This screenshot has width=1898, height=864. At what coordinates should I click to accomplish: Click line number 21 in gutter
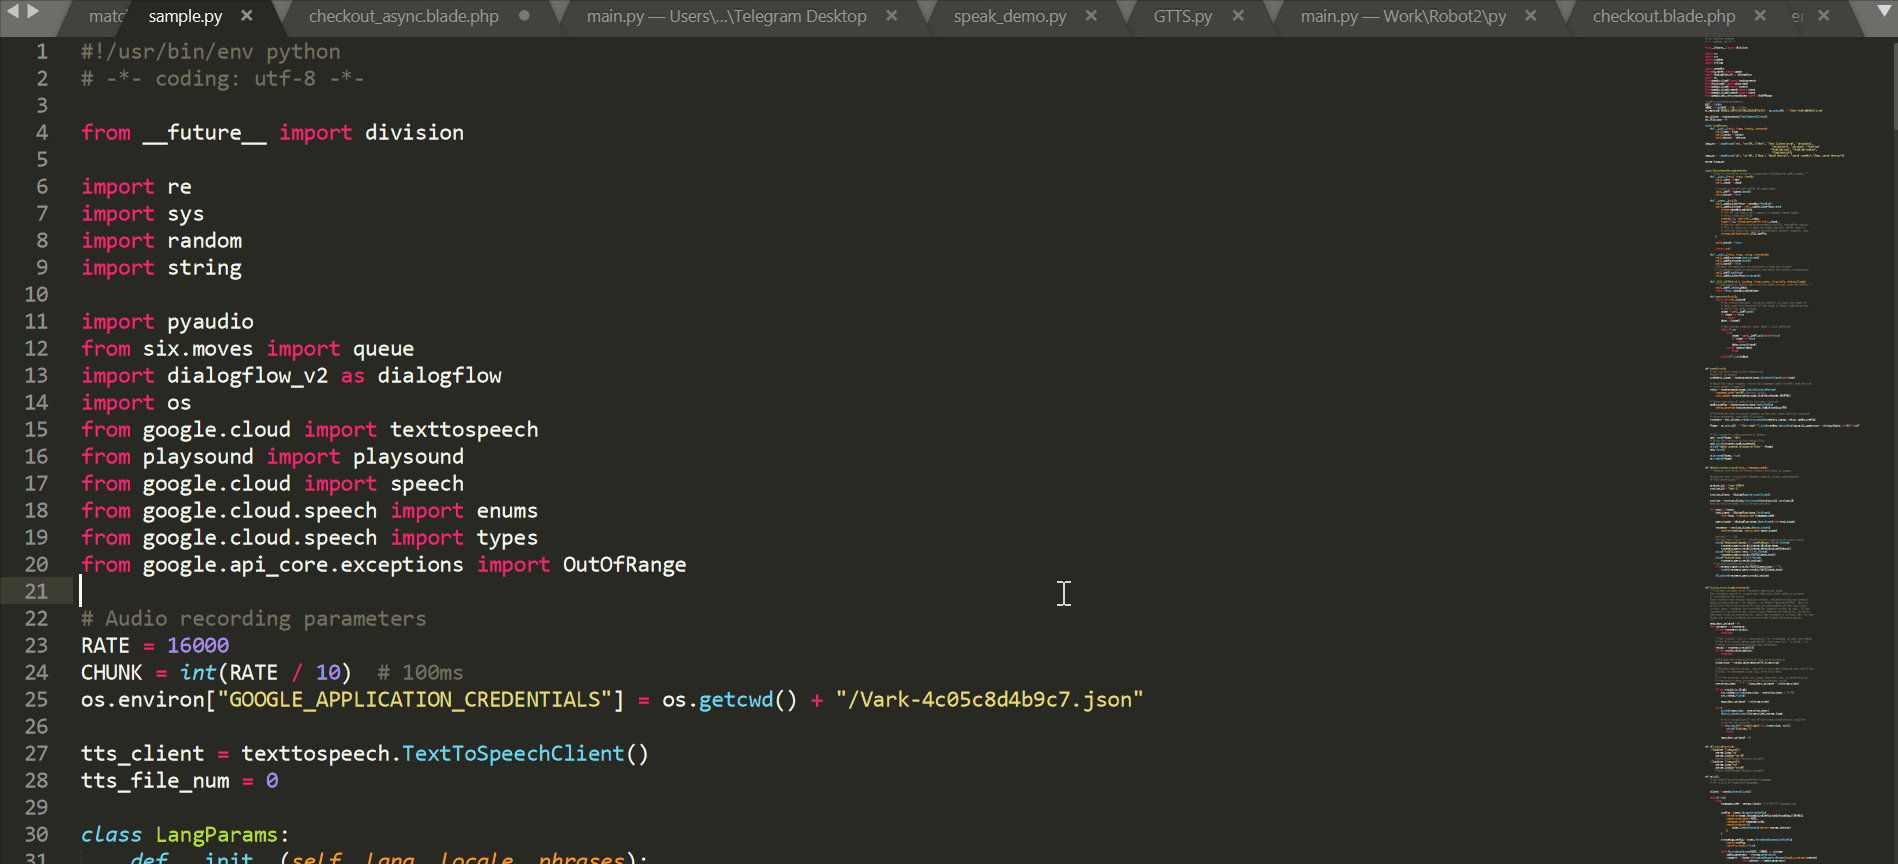(36, 592)
